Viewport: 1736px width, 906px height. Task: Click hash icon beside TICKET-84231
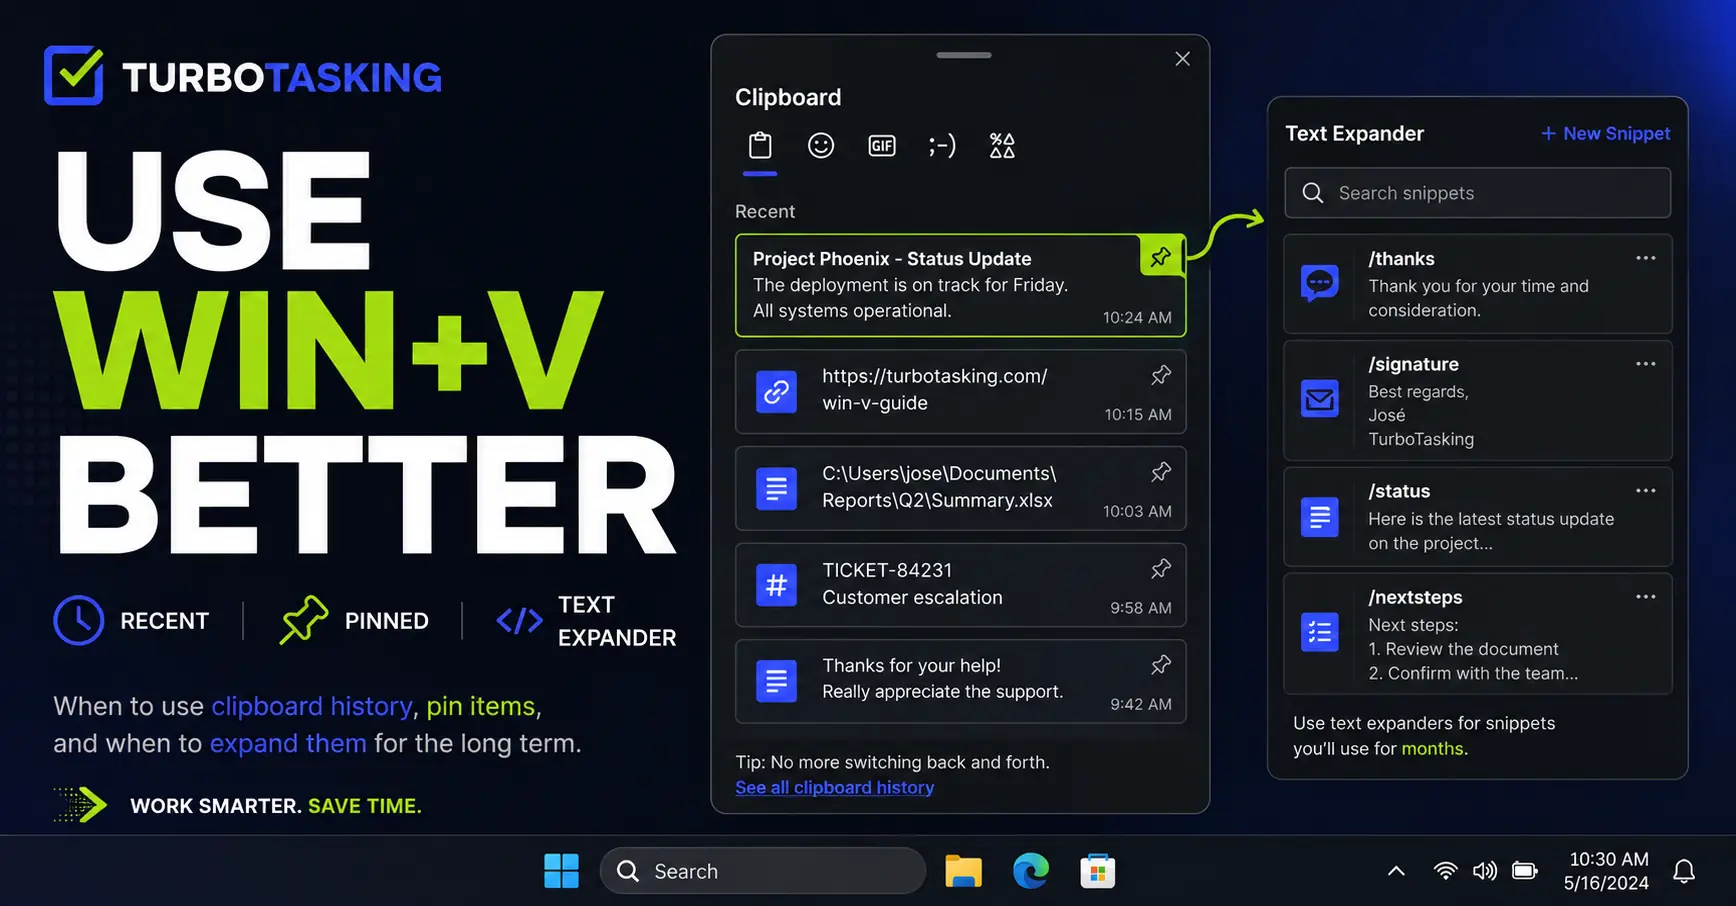(776, 586)
